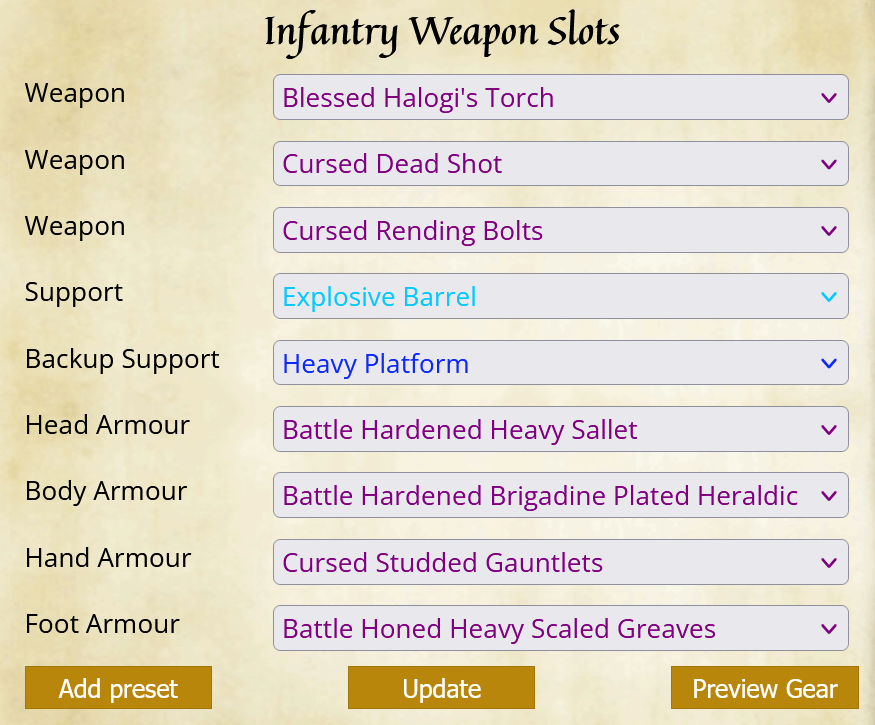Click the Add preset button
Viewport: 875px width, 725px height.
tap(118, 688)
